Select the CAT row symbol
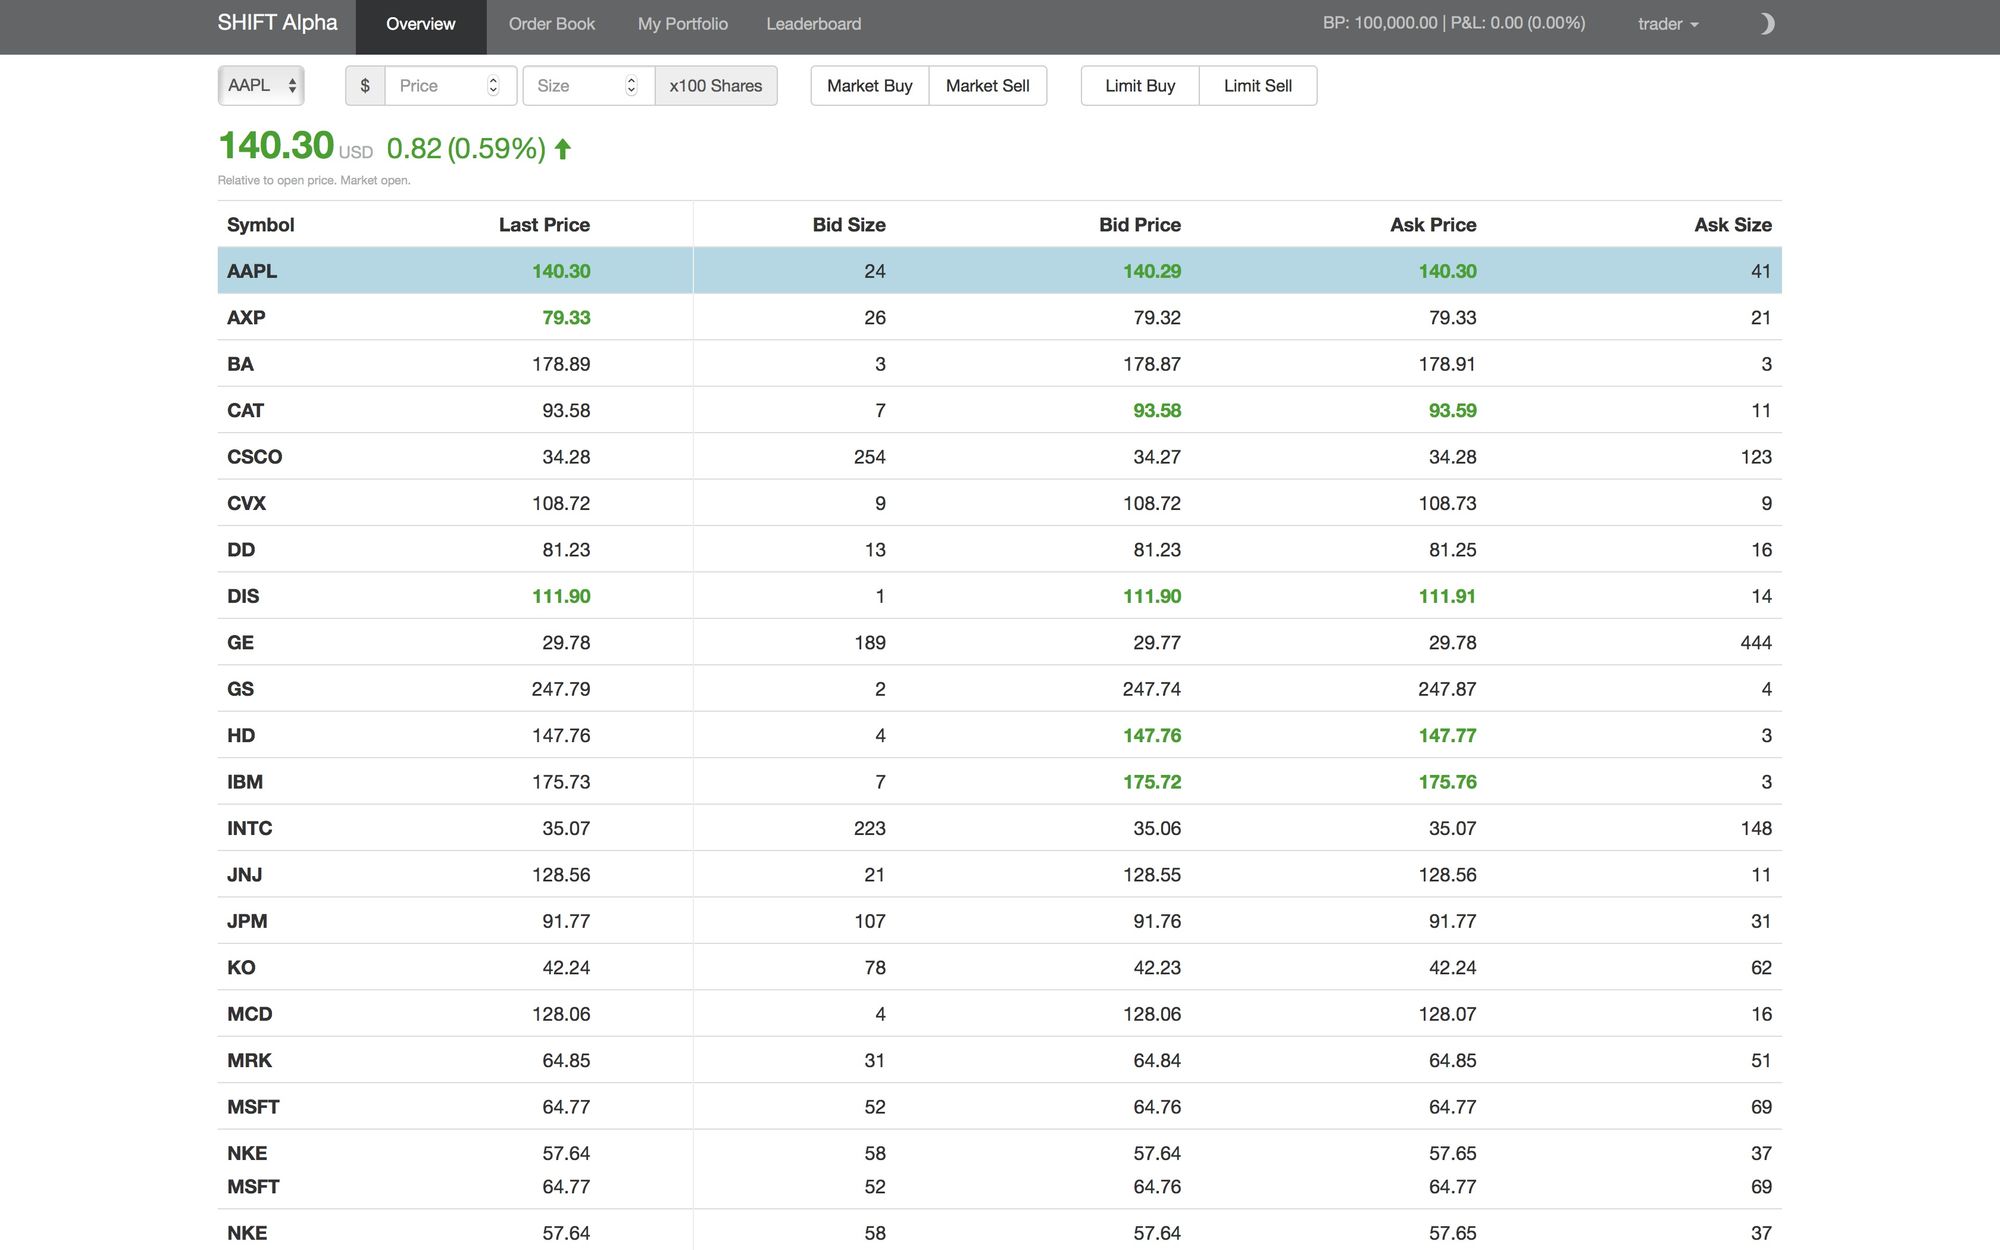The image size is (2000, 1250). (245, 411)
